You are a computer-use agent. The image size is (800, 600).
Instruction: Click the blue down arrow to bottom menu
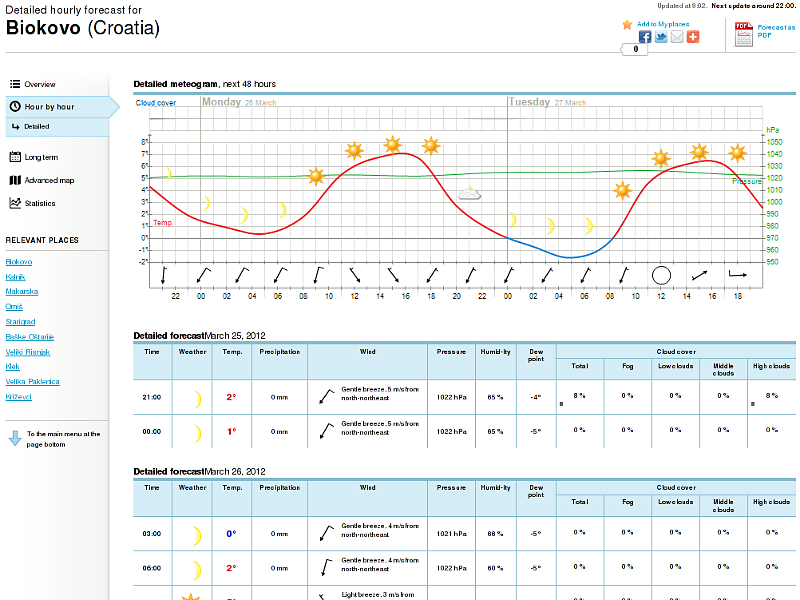point(15,438)
